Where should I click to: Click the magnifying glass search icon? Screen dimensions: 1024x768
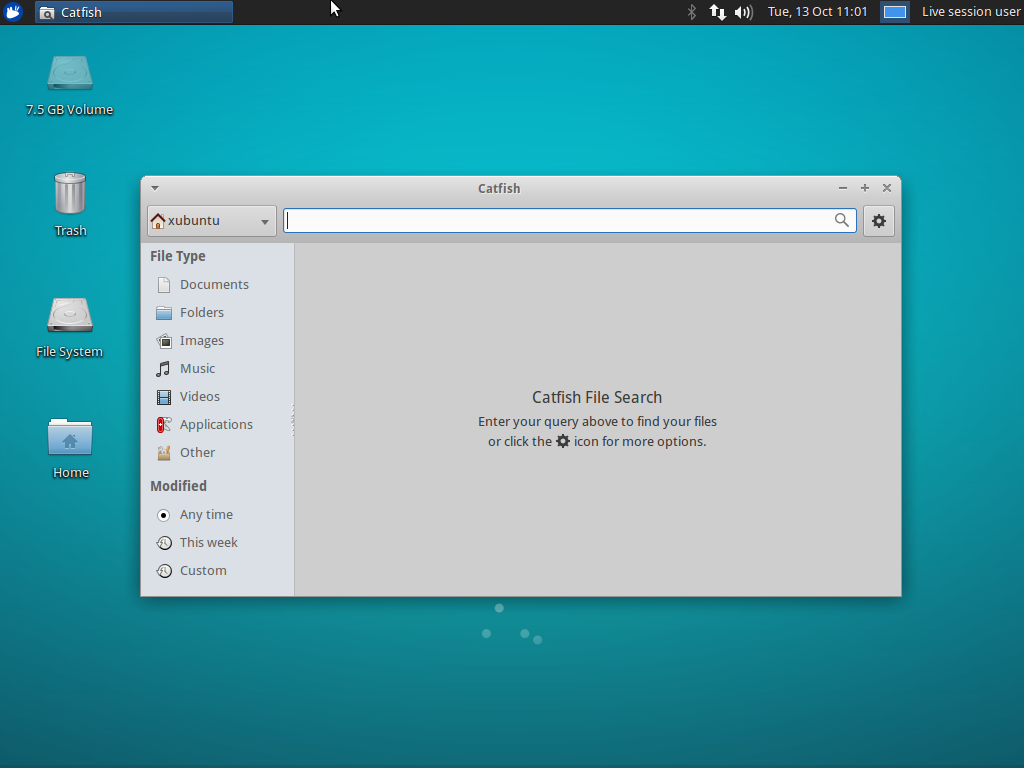coord(841,220)
